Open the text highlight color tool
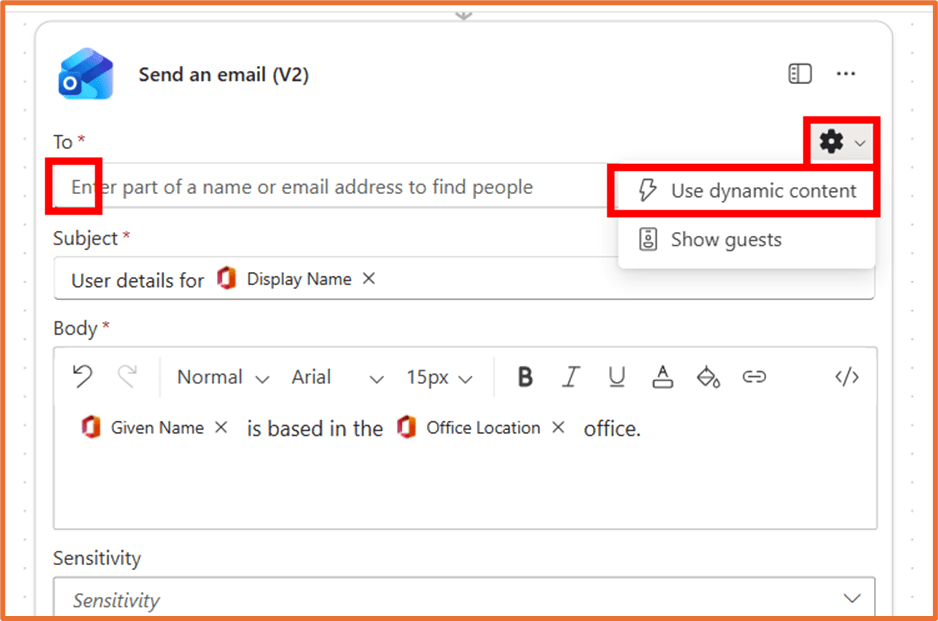Screen dimensions: 938x621 707,377
